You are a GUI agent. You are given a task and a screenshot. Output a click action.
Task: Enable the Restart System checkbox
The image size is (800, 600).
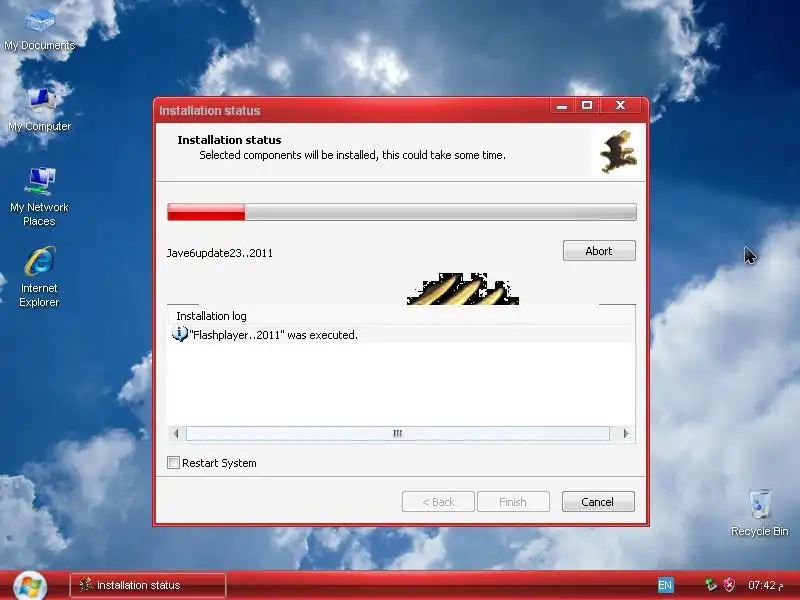[x=173, y=463]
